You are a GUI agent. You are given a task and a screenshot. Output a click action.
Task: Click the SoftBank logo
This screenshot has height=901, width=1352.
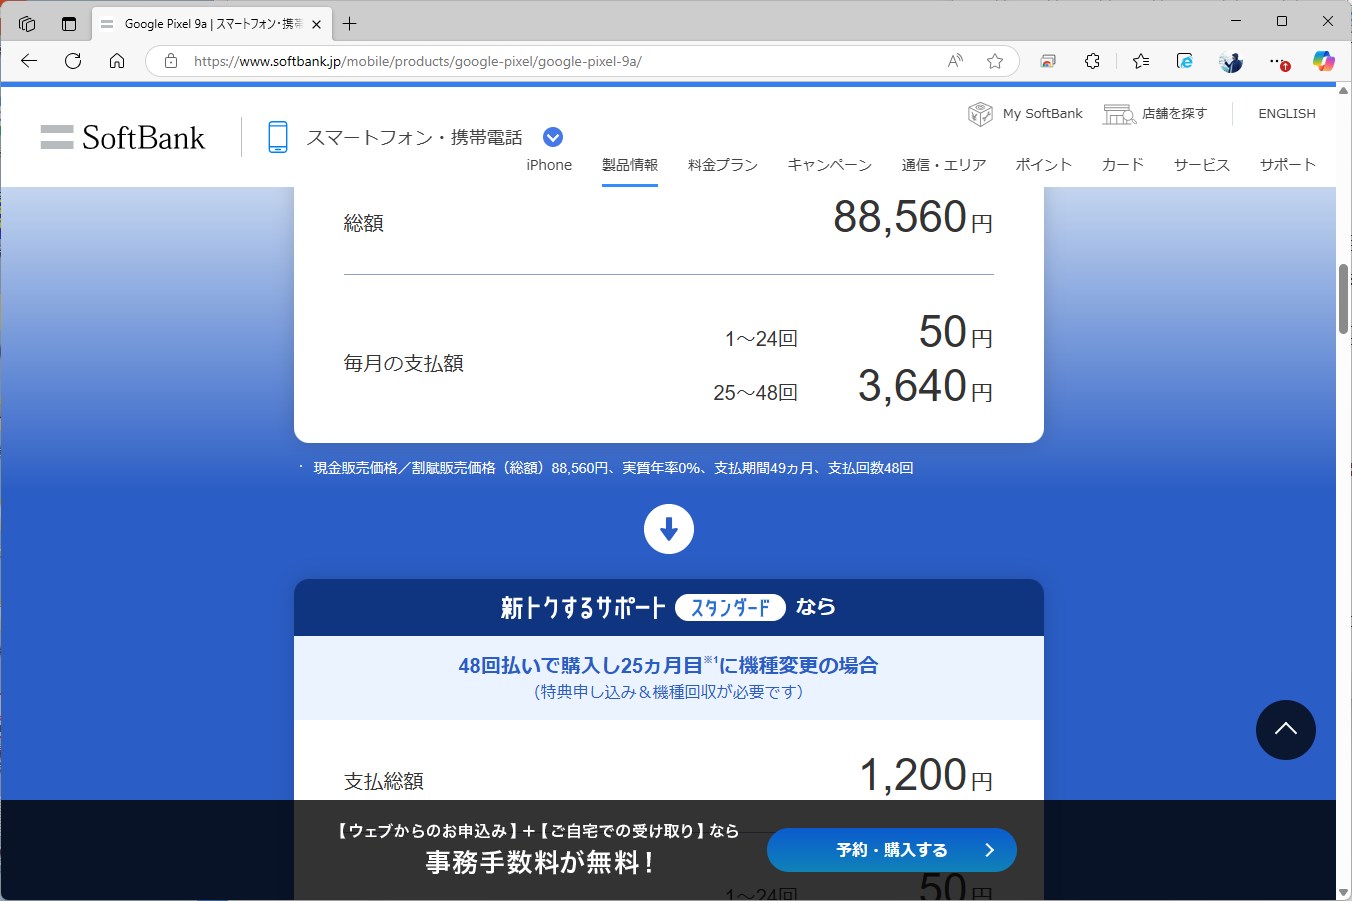click(123, 137)
